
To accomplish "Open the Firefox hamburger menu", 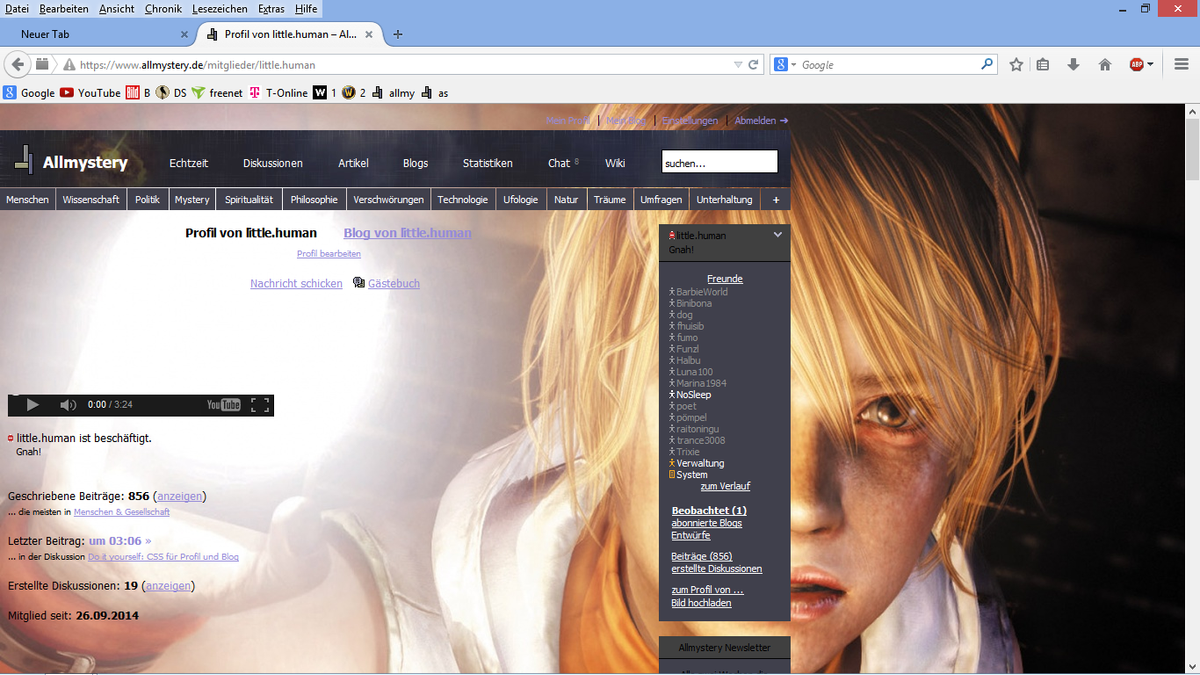I will click(1180, 64).
